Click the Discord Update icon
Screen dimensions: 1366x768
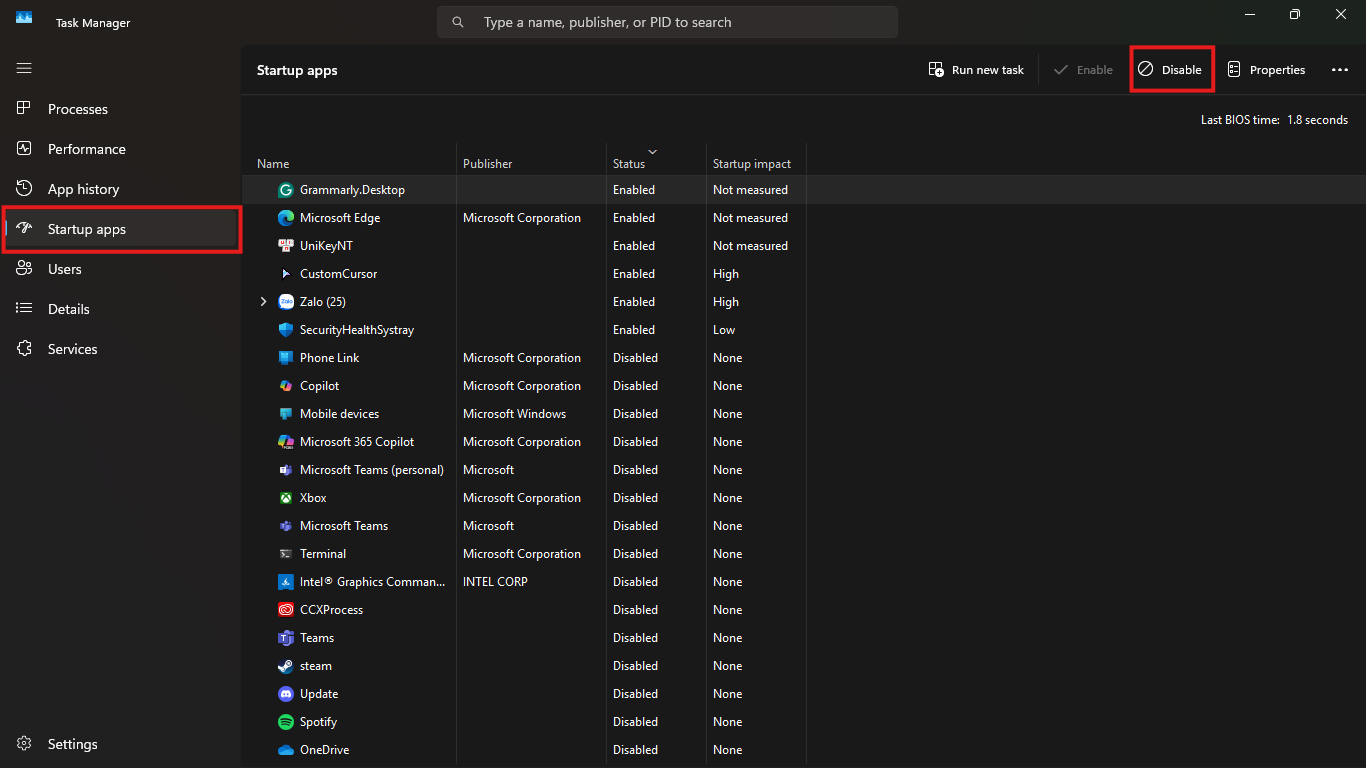[x=285, y=694]
